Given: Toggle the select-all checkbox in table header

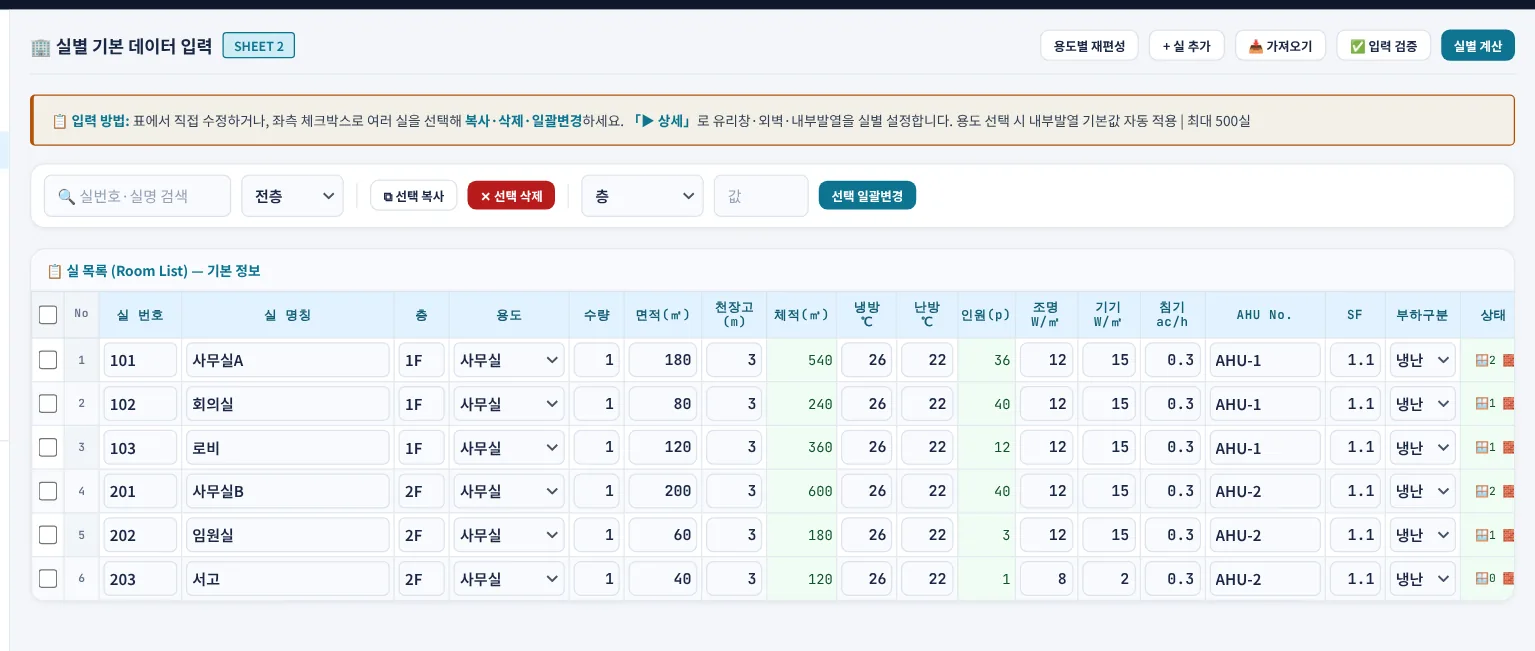Looking at the screenshot, I should [48, 315].
